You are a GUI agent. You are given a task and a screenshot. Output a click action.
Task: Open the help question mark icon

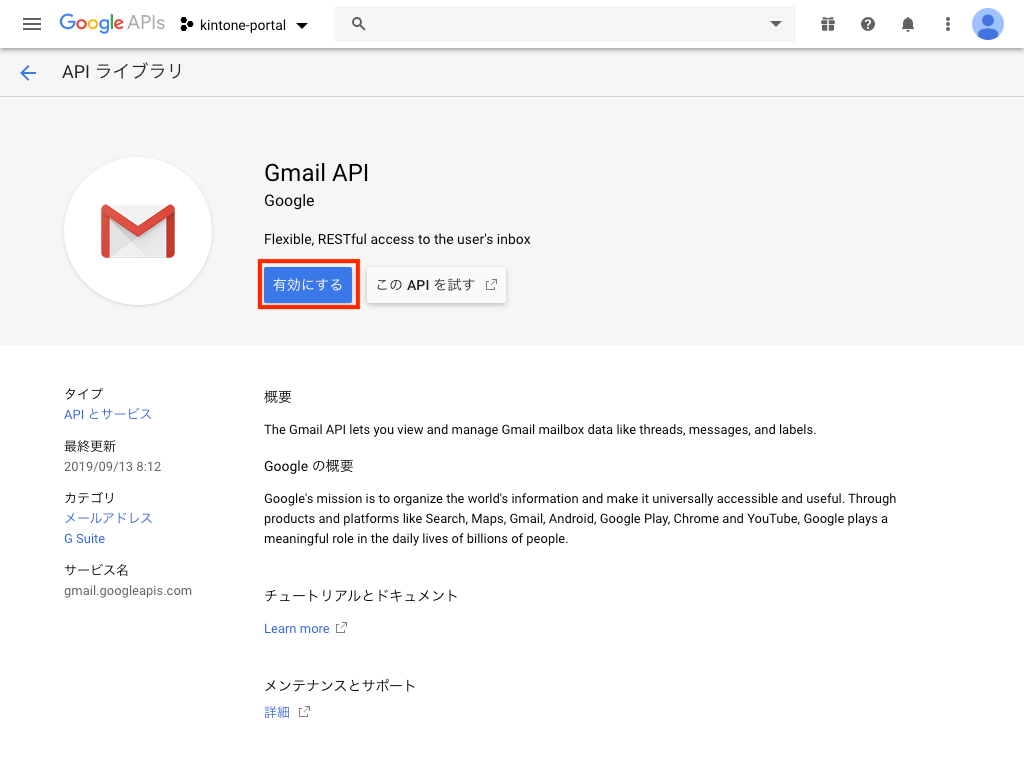pos(868,24)
